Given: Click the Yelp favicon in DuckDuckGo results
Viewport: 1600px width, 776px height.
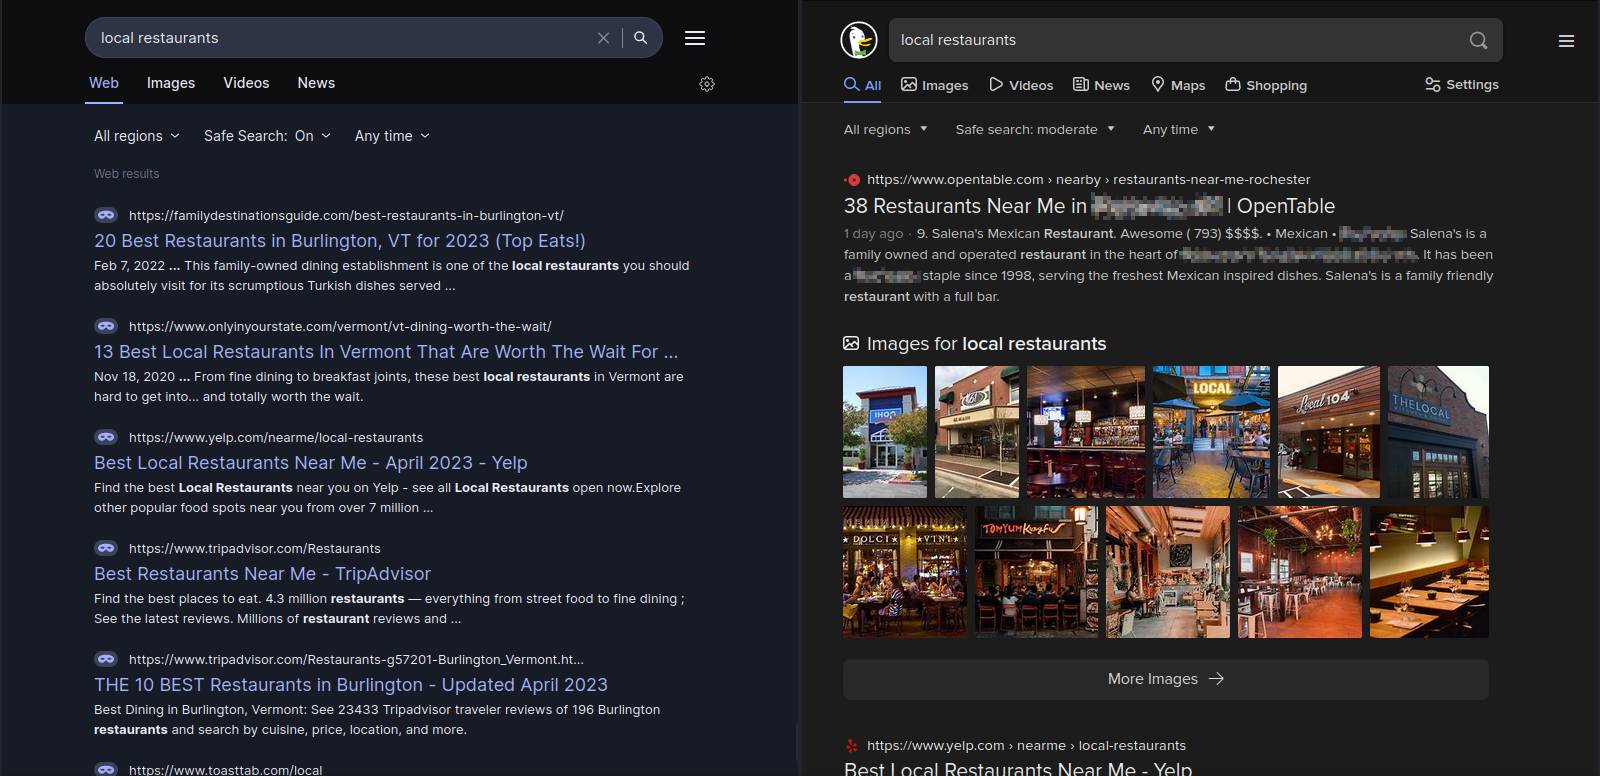Looking at the screenshot, I should [852, 746].
